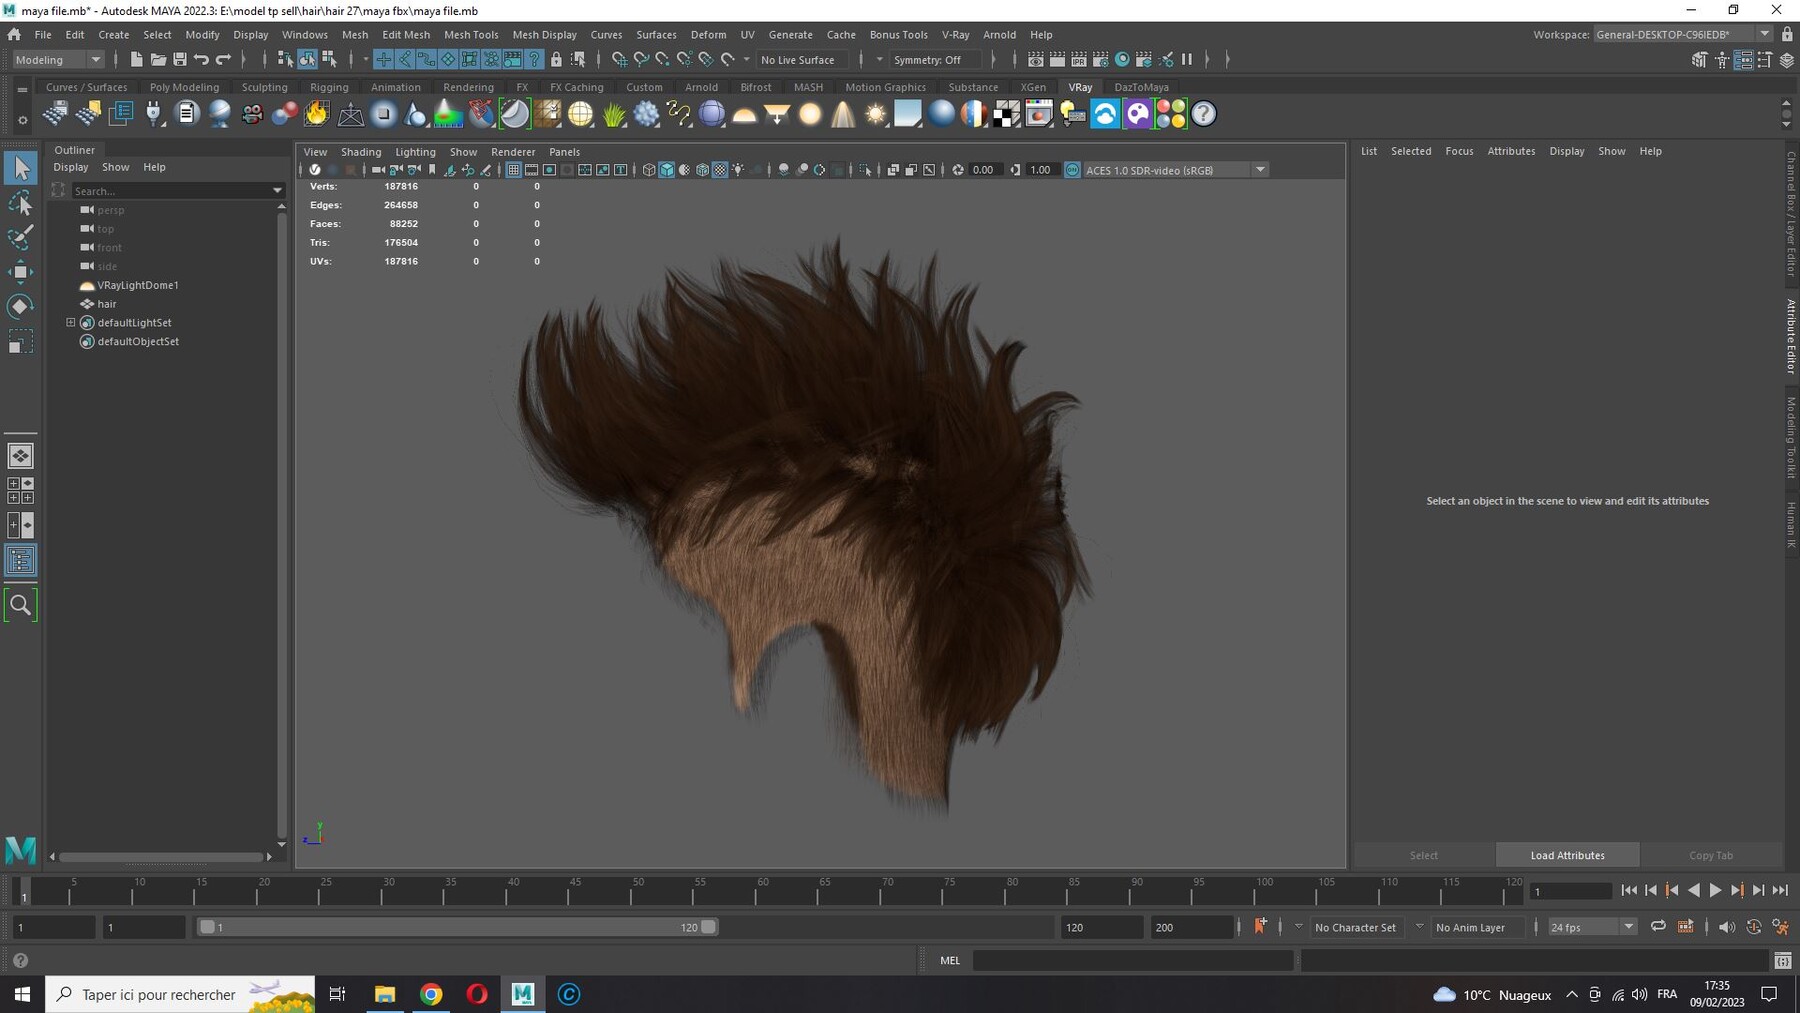This screenshot has height=1013, width=1800.
Task: Click the V-Ray help question mark icon
Action: [1204, 114]
